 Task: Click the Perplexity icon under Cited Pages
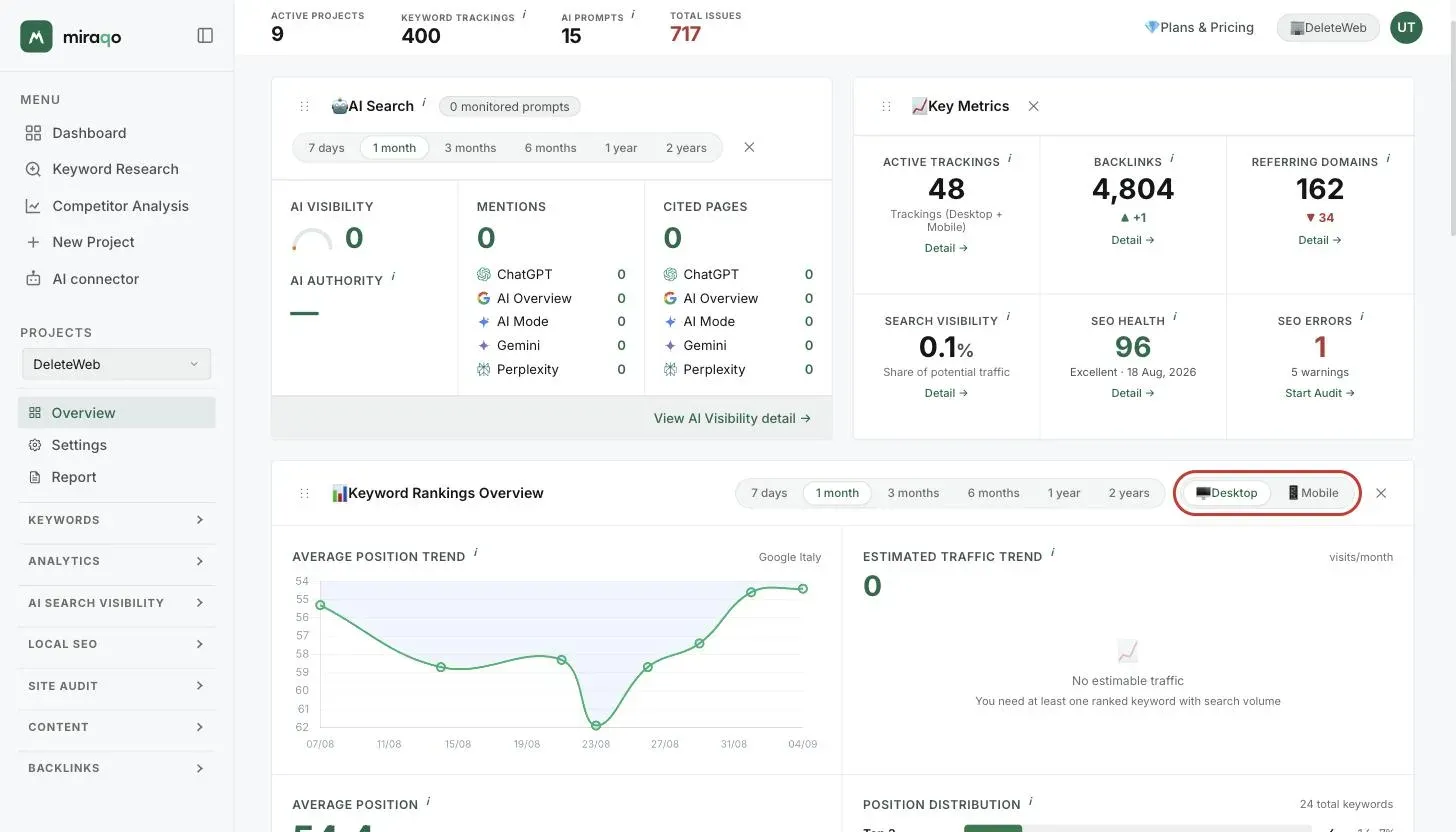[670, 369]
